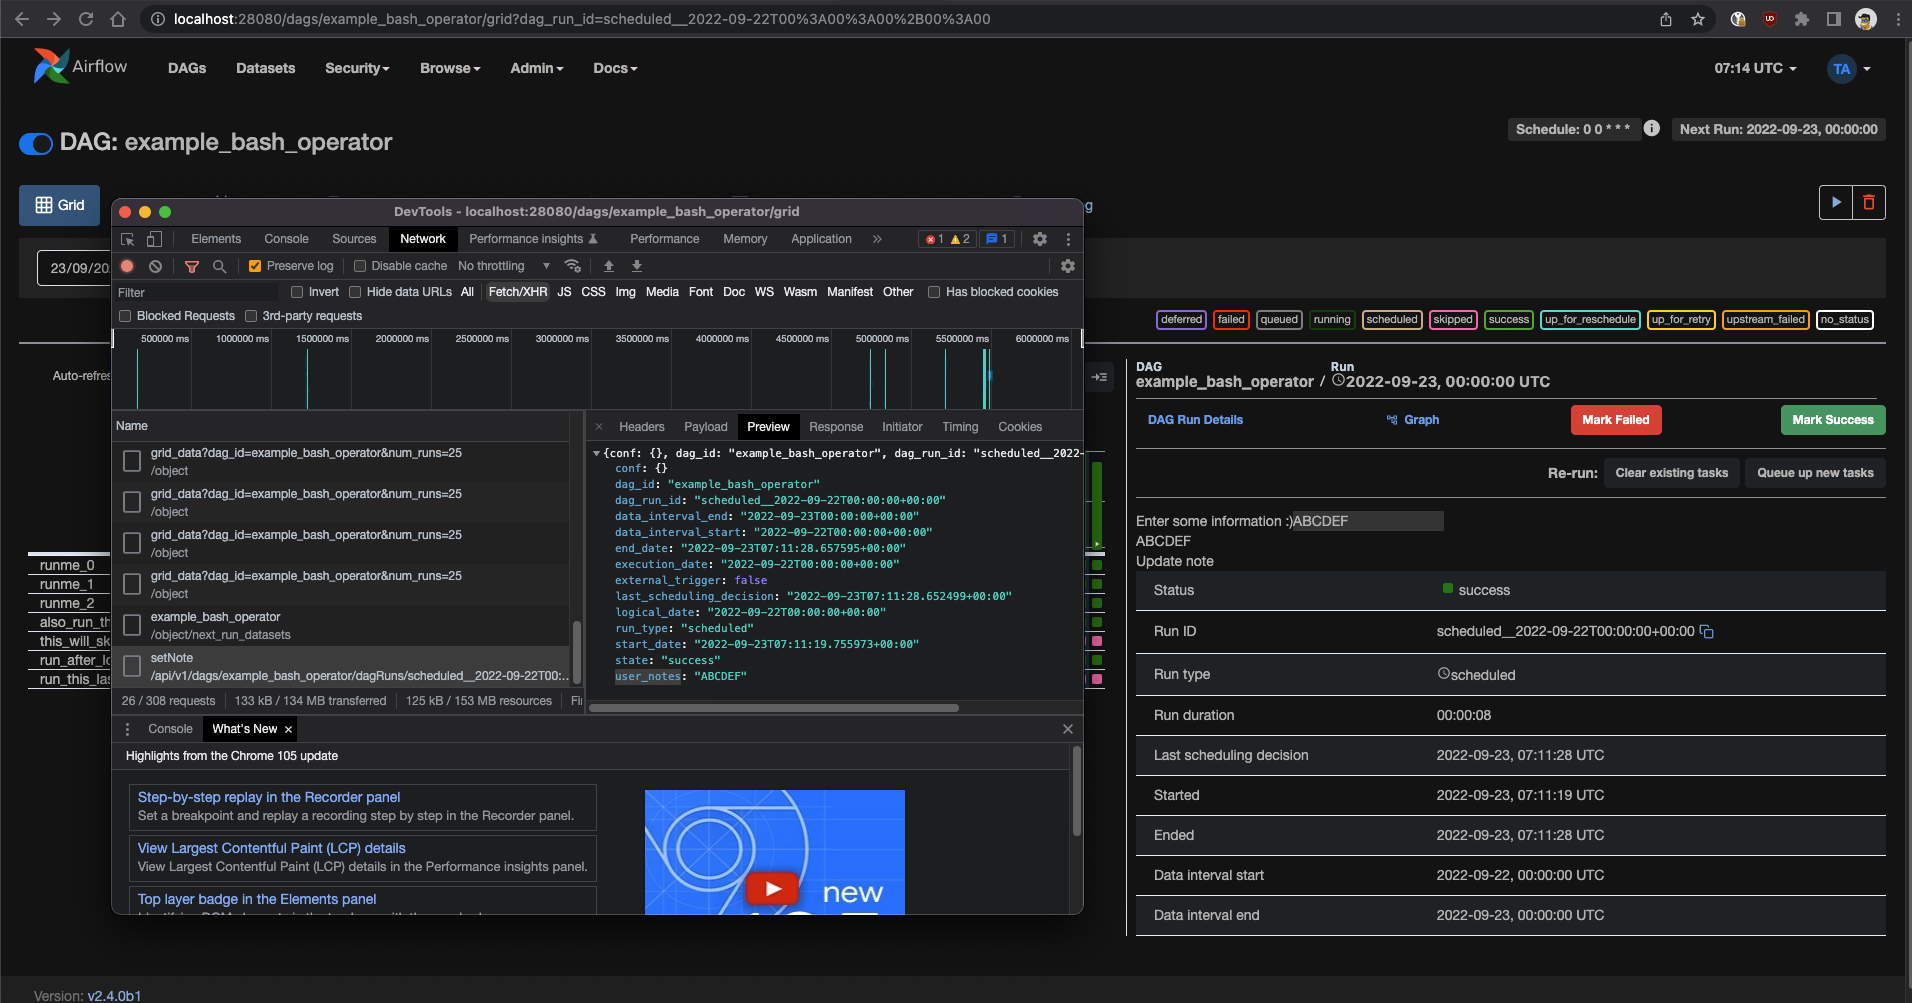Screen dimensions: 1912x1003
Task: Open the network panel settings gear
Action: click(1068, 266)
